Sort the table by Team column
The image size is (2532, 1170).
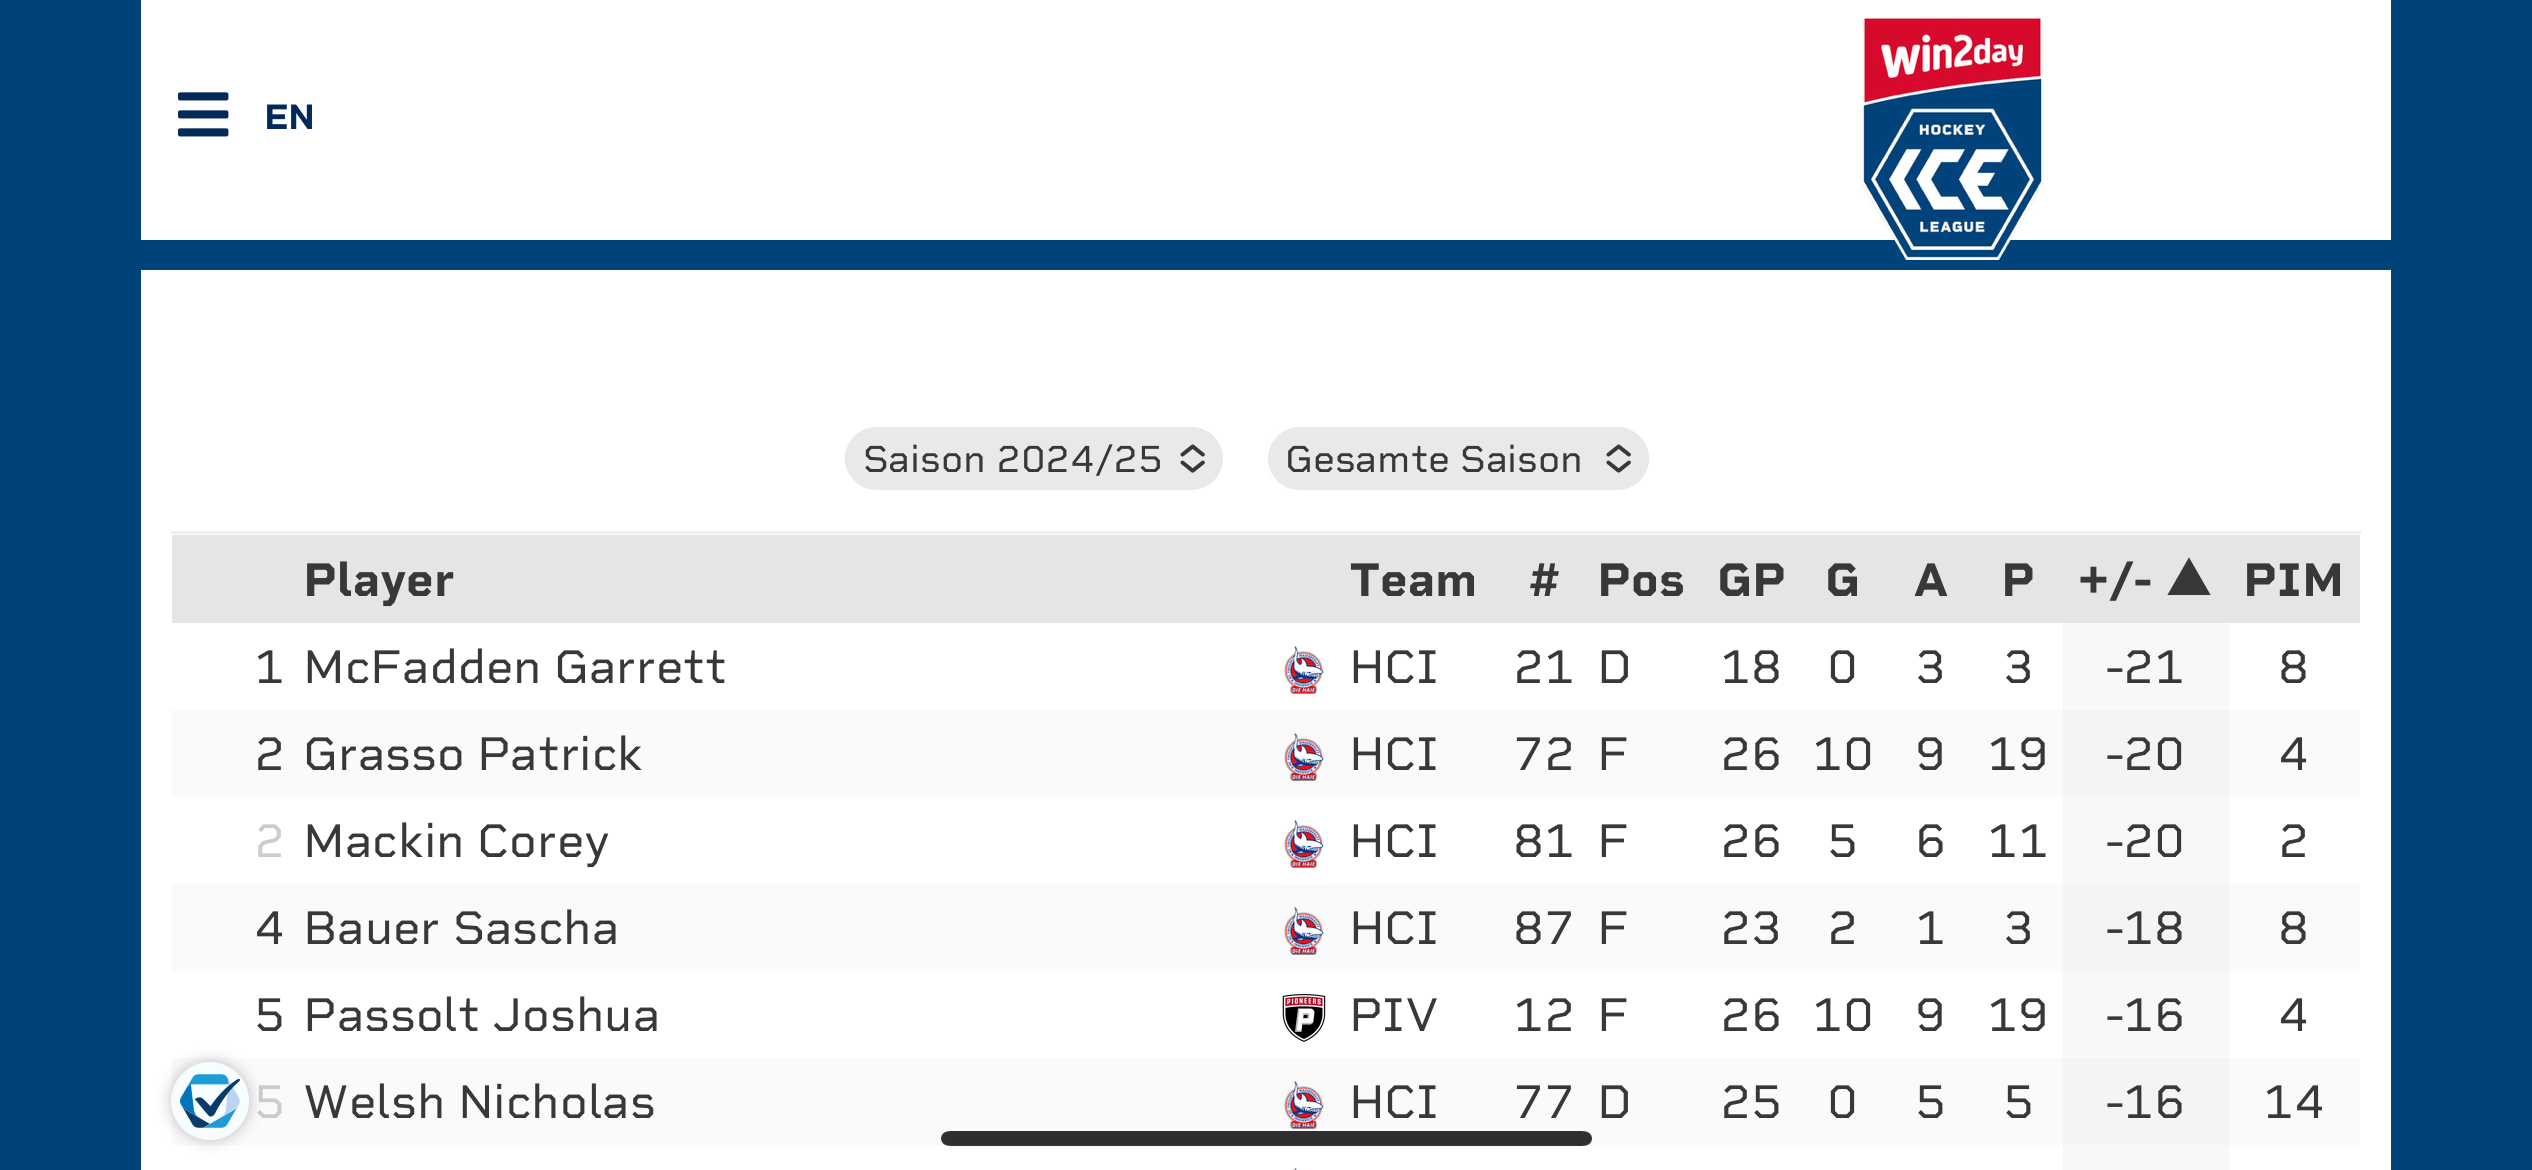point(1412,580)
